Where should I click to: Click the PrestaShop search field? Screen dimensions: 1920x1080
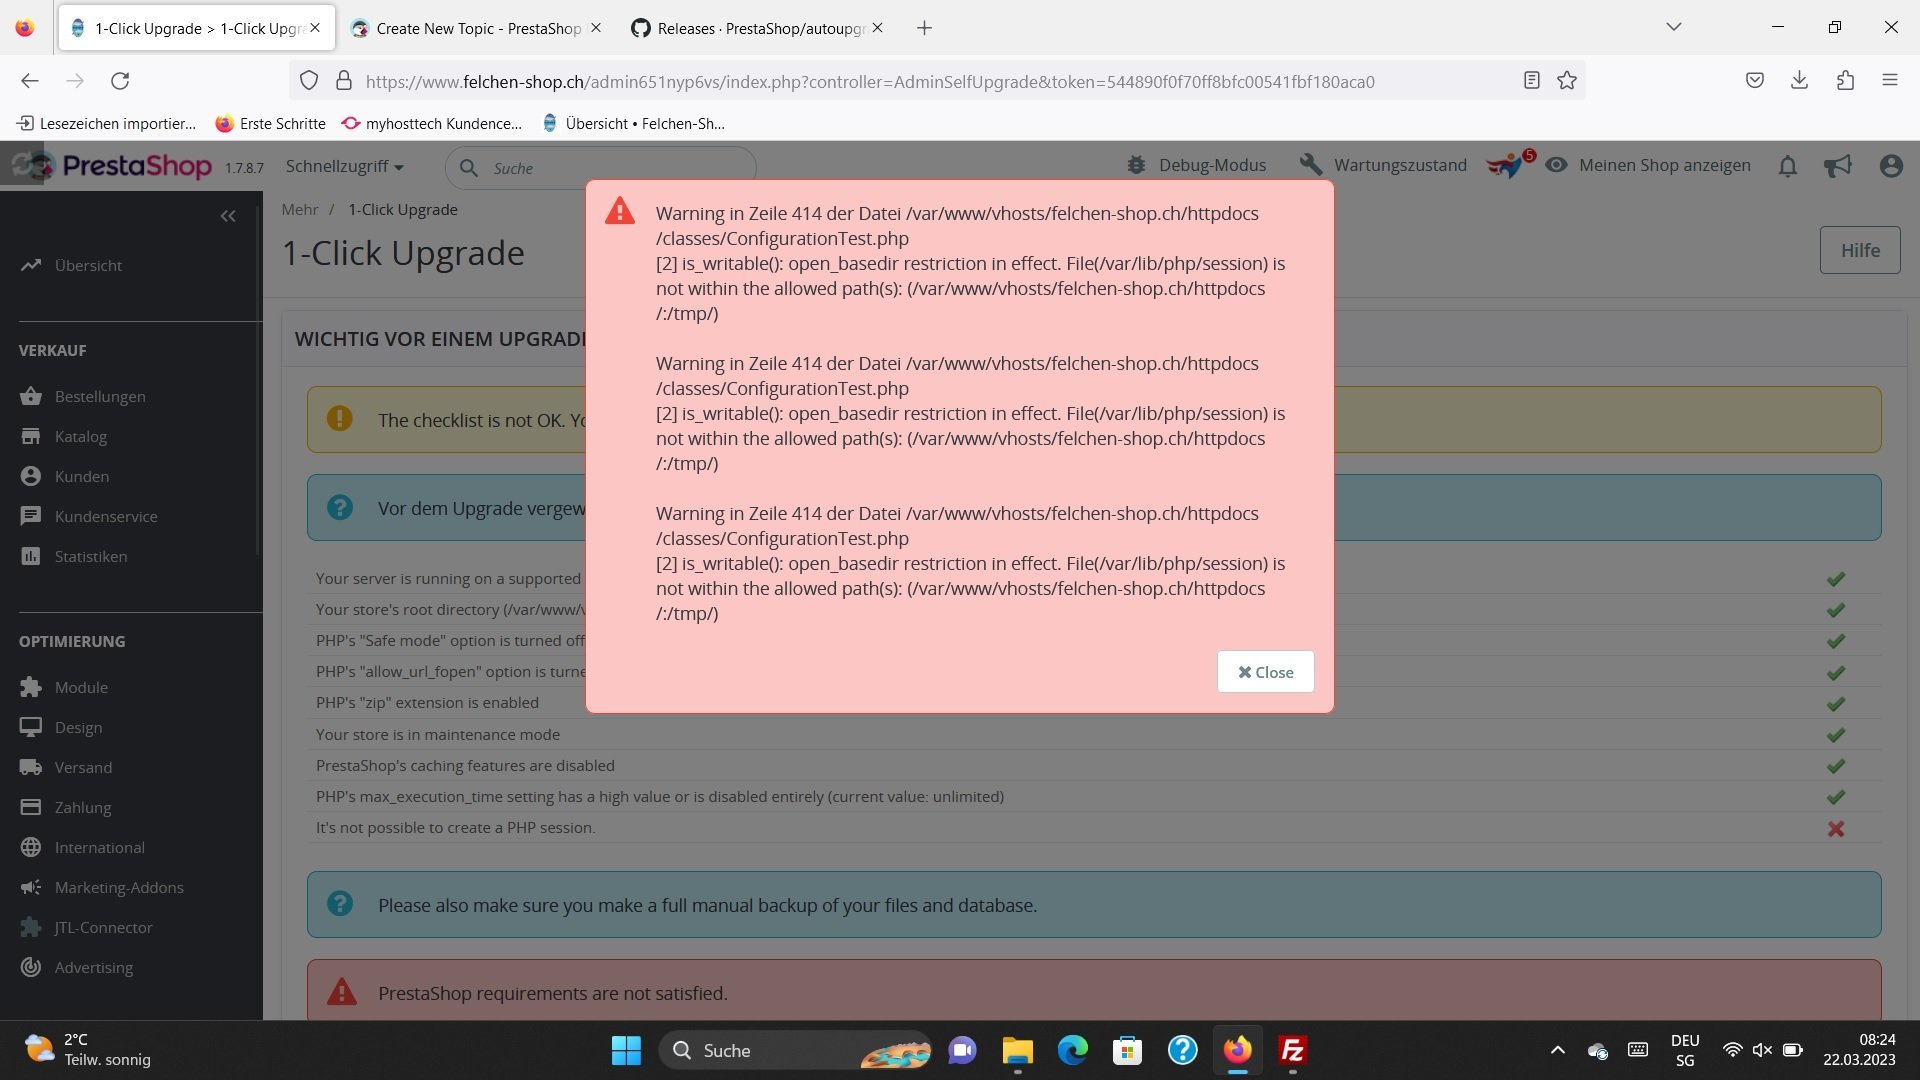point(610,168)
